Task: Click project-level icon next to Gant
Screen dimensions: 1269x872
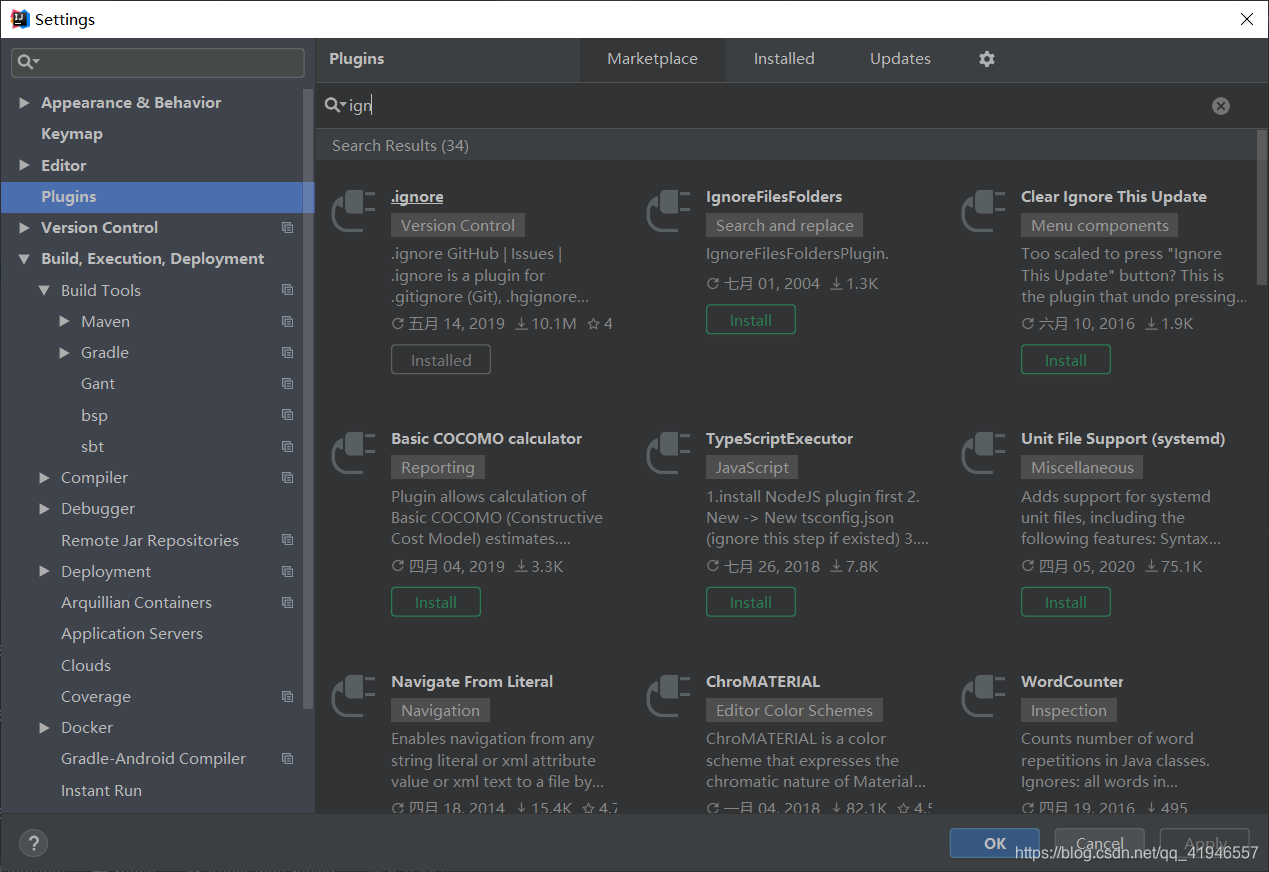Action: click(x=288, y=384)
